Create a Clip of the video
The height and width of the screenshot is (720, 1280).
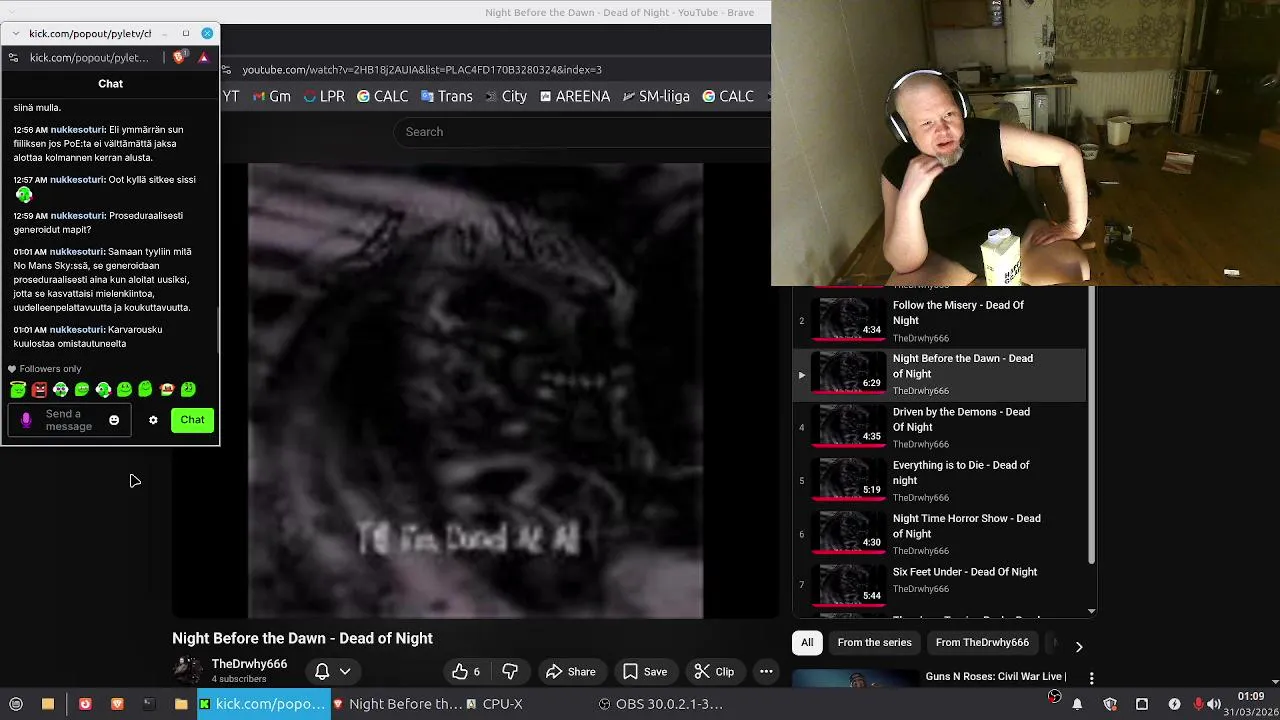[x=714, y=672]
